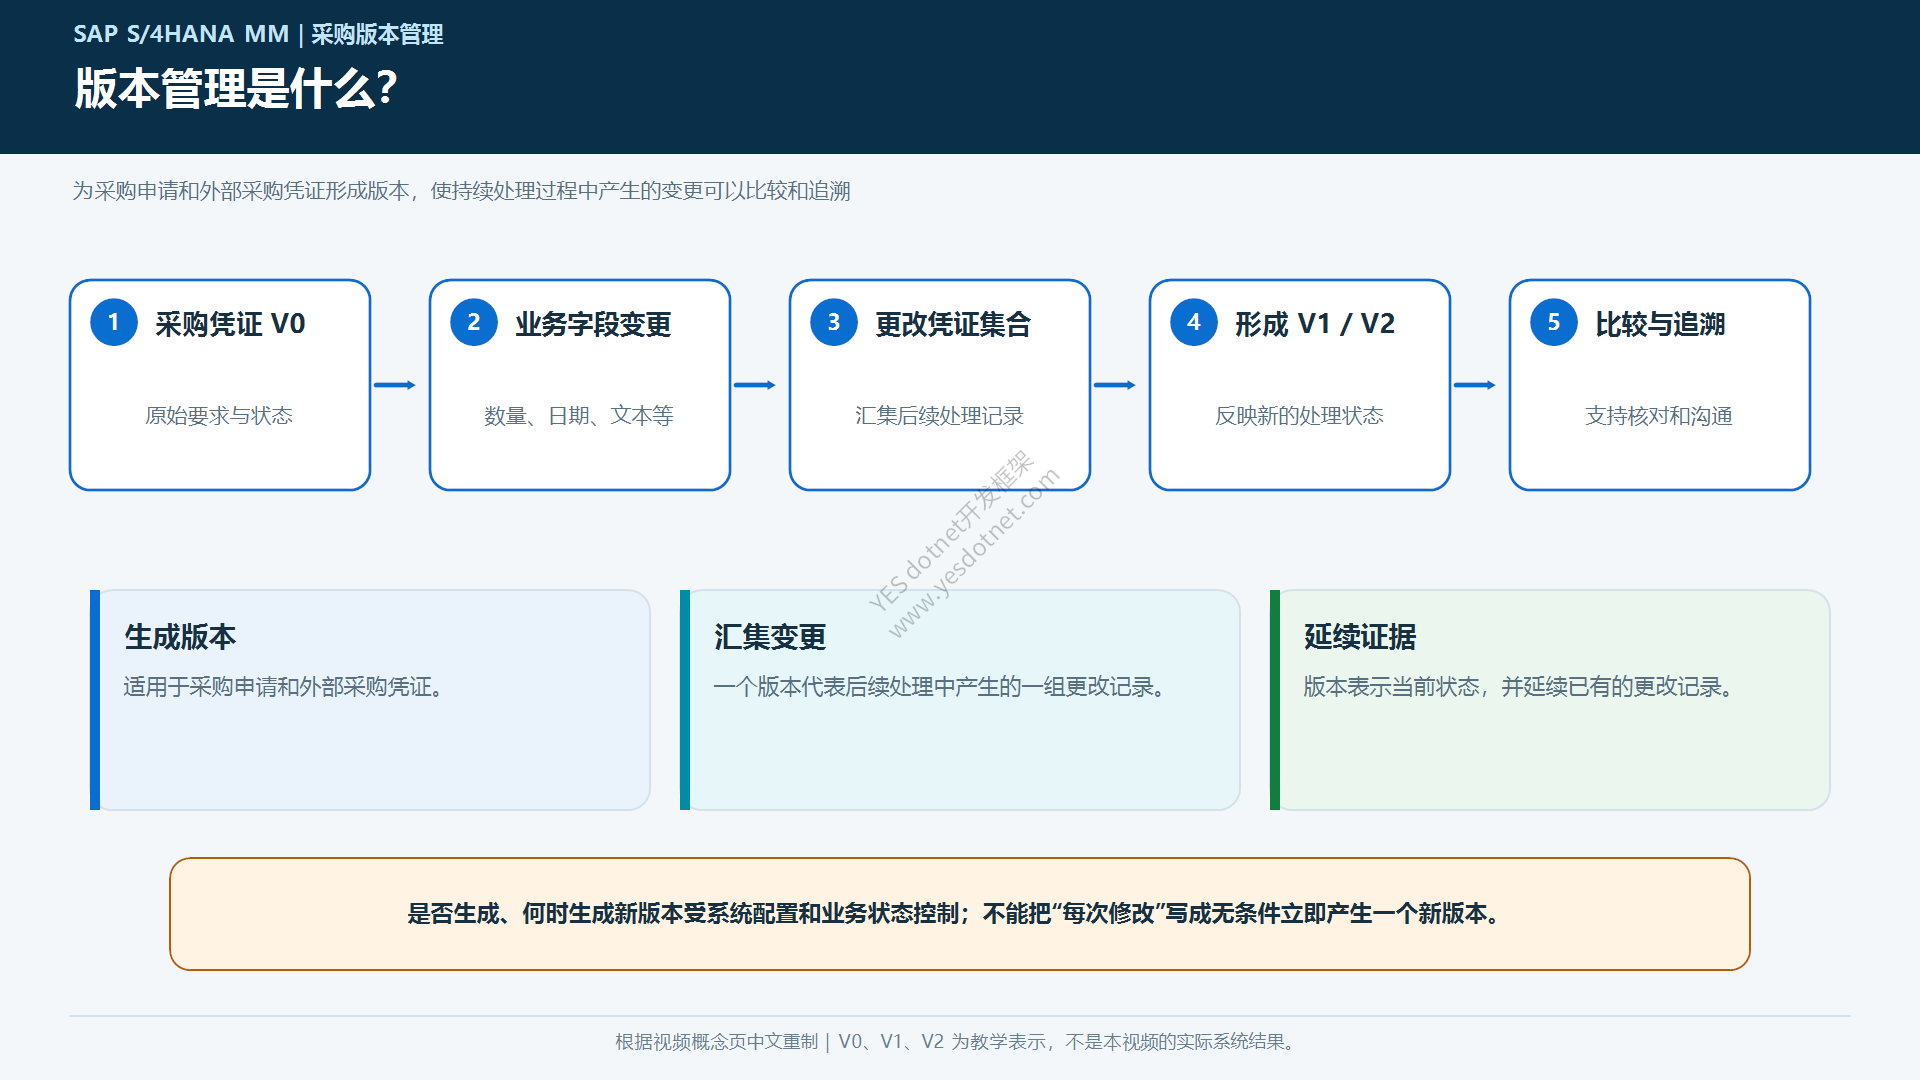This screenshot has height=1080, width=1920.
Task: Click the number 5 step circle
Action: coord(1554,322)
